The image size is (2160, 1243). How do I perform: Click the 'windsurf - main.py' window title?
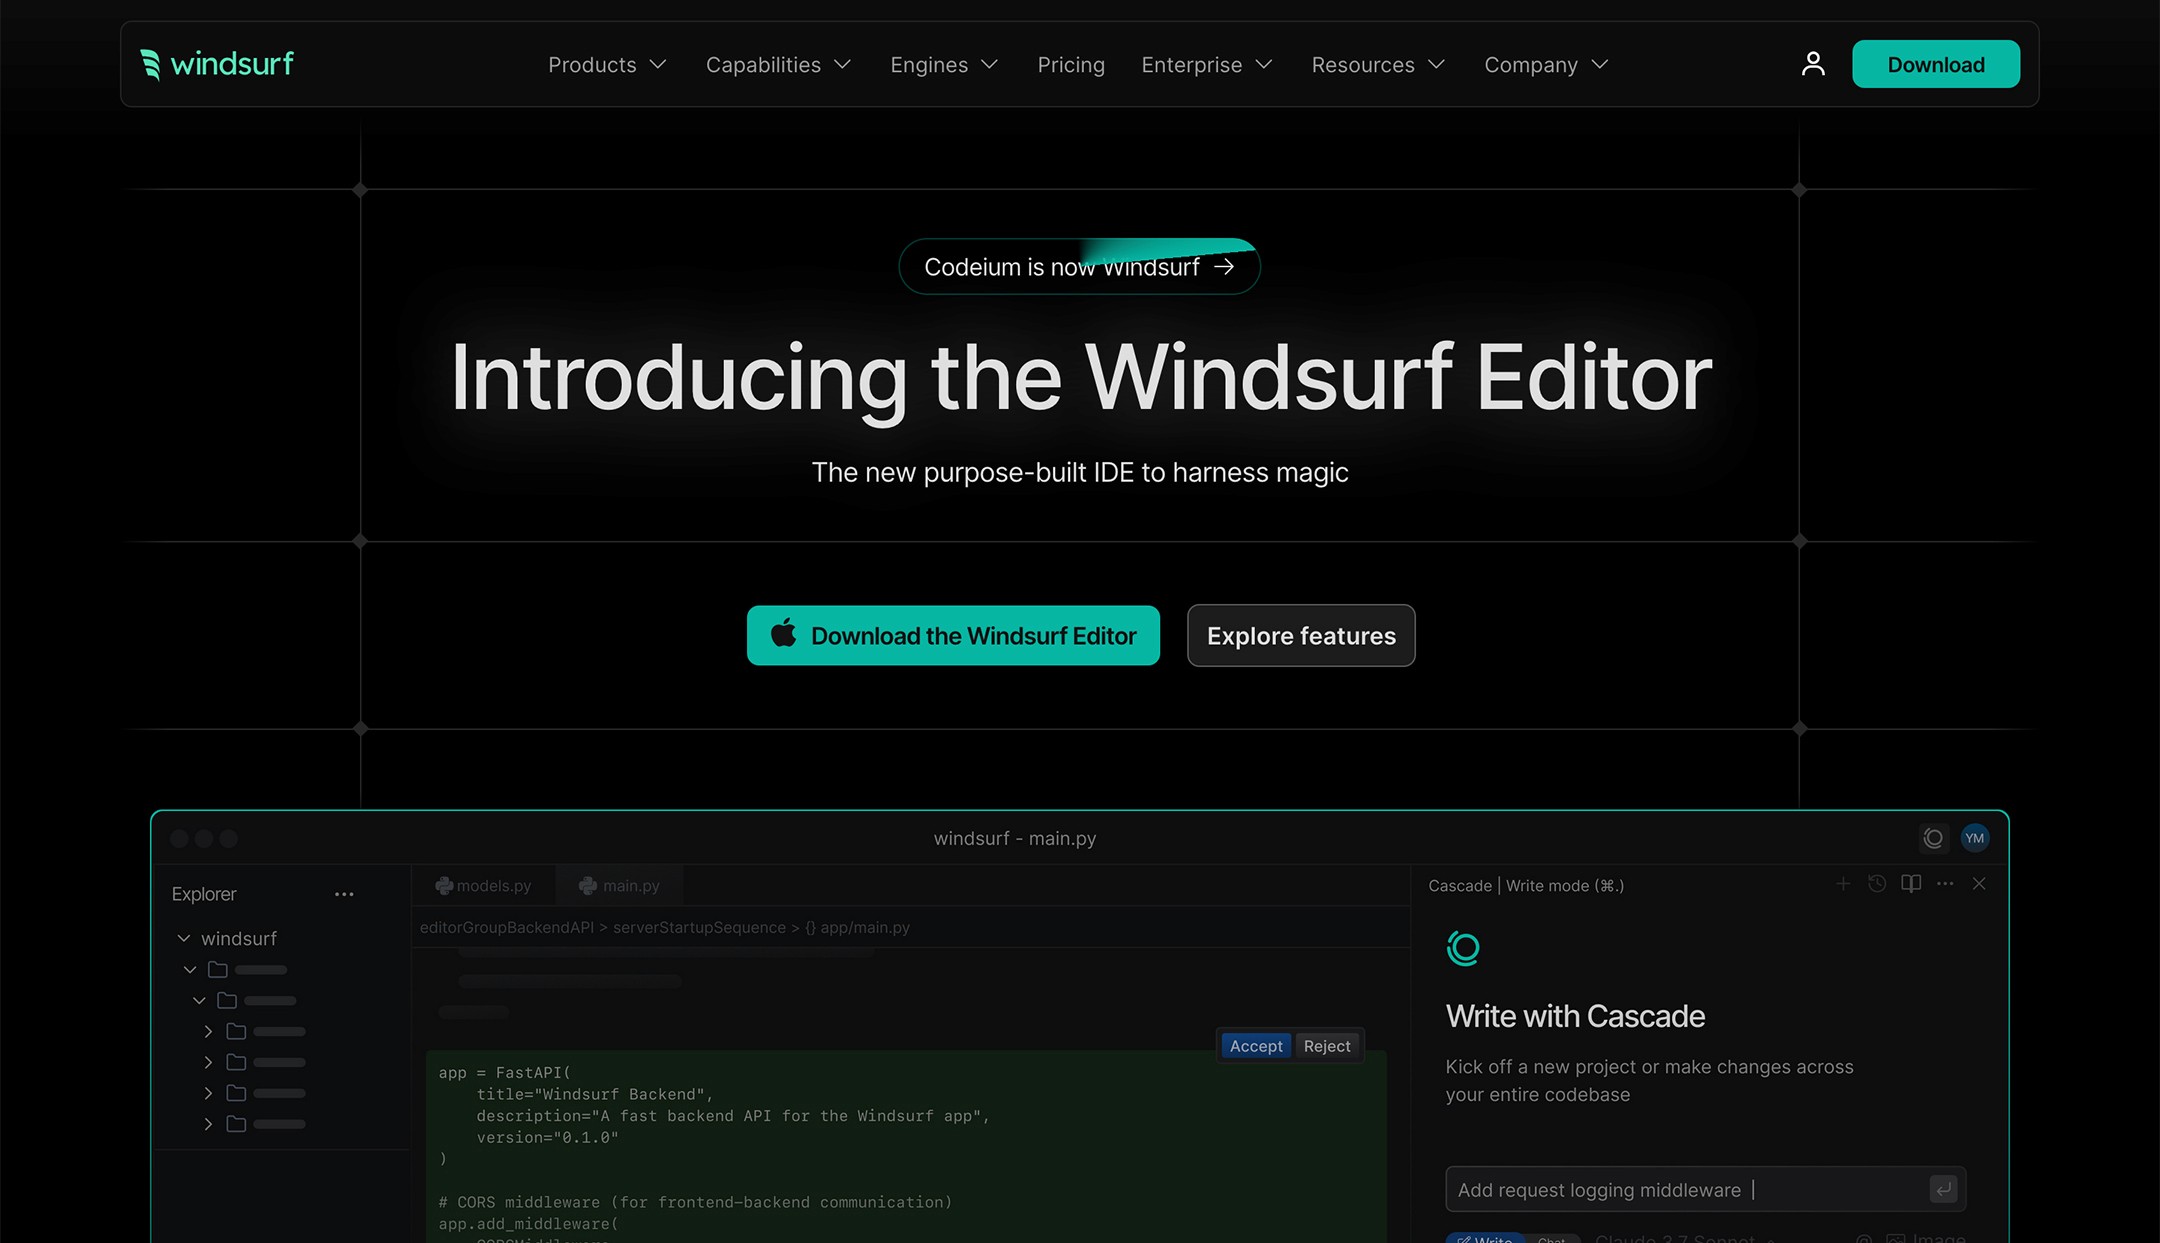[1015, 838]
